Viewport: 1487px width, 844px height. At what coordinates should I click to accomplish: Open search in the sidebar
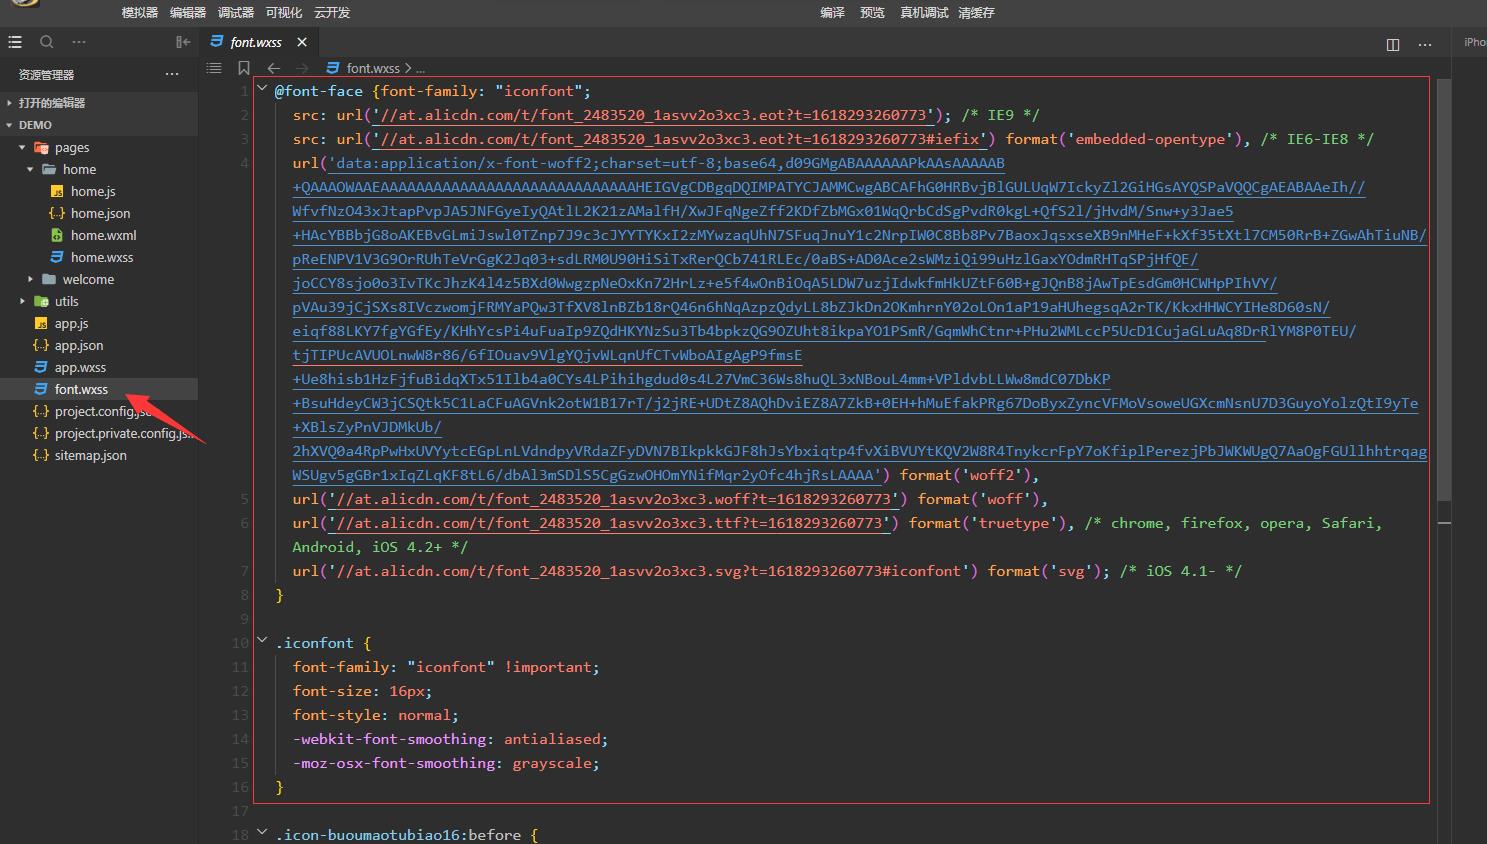pyautogui.click(x=47, y=42)
